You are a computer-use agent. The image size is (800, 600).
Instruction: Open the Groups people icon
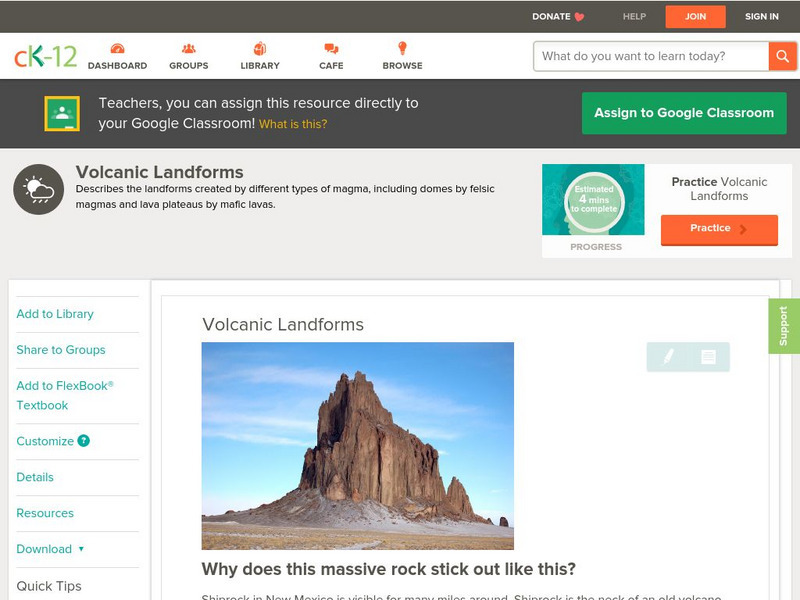coord(189,48)
